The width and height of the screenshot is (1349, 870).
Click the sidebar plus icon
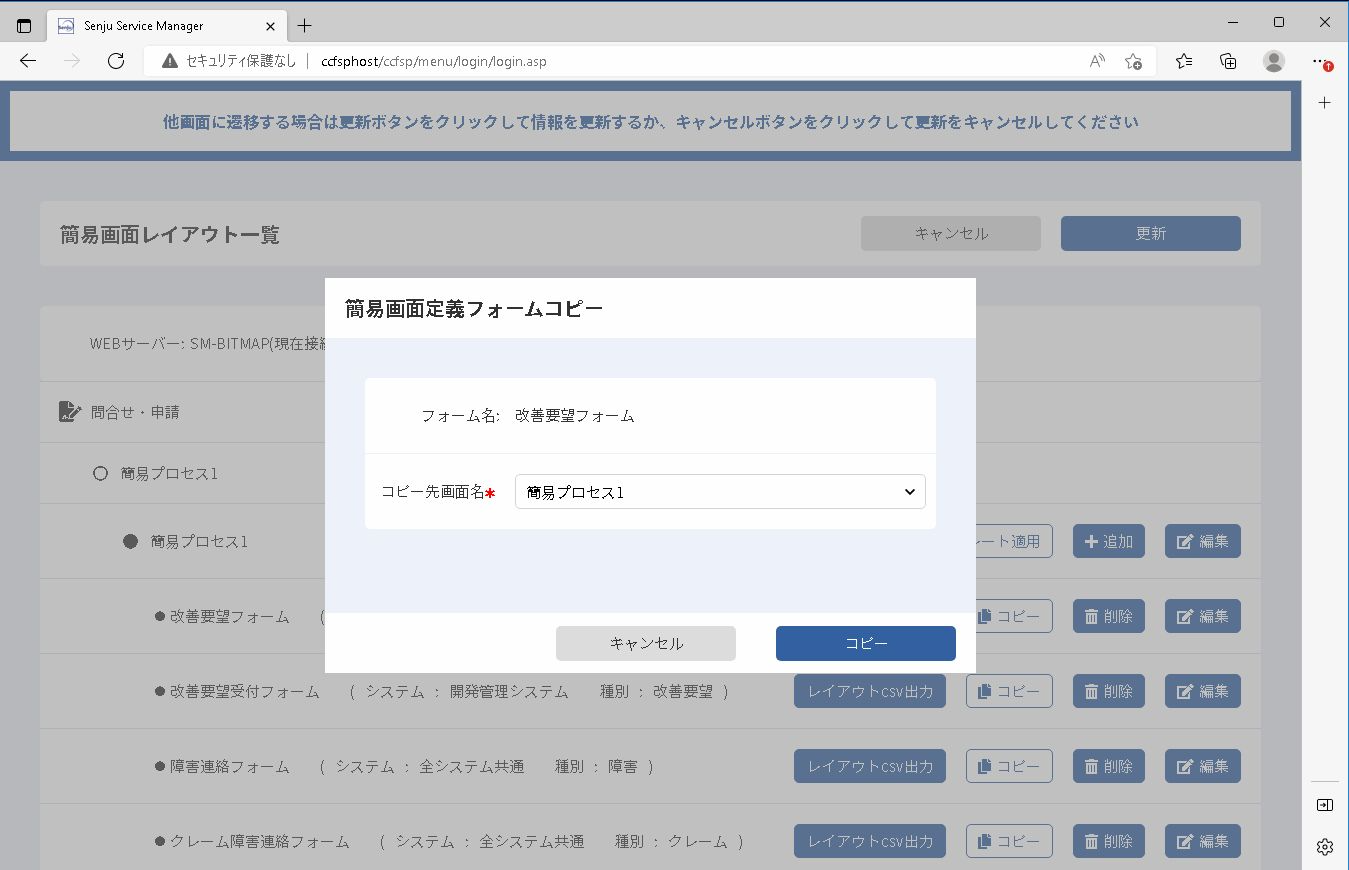pos(1325,103)
